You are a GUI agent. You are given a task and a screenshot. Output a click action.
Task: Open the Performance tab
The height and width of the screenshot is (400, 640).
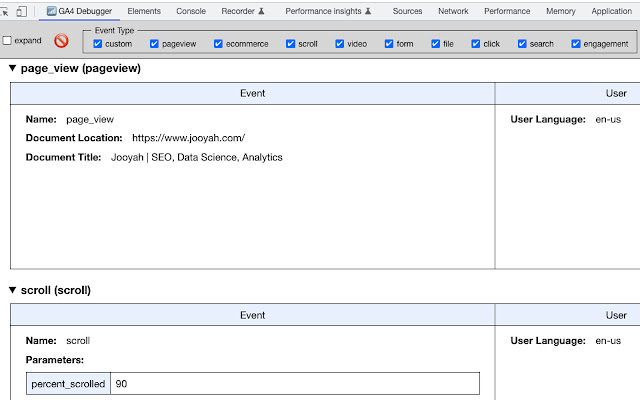tap(507, 11)
